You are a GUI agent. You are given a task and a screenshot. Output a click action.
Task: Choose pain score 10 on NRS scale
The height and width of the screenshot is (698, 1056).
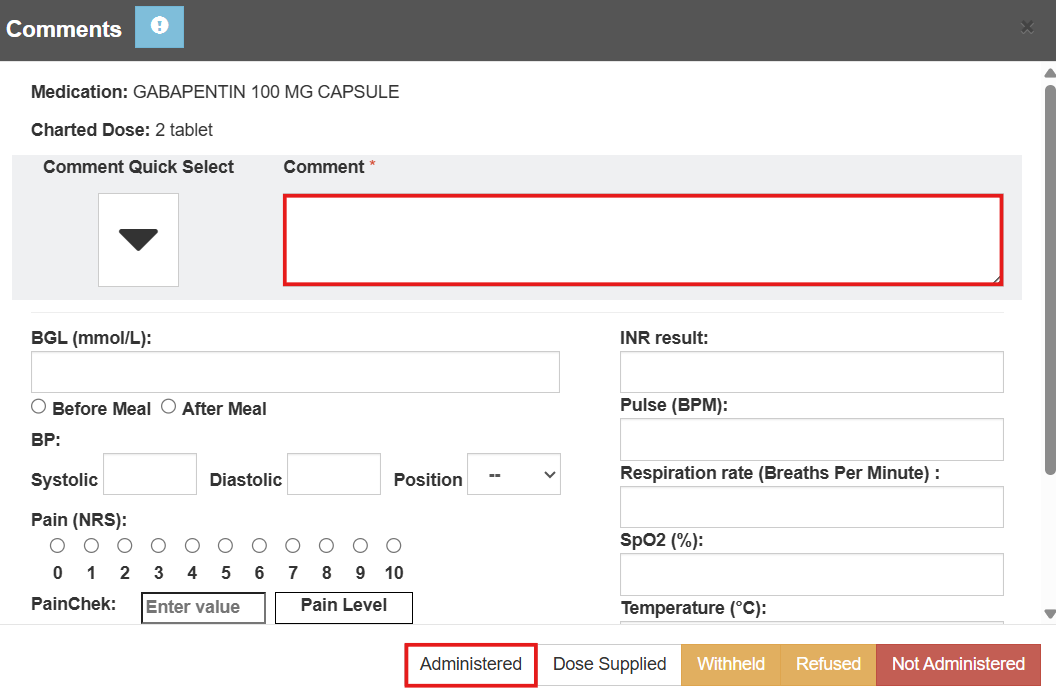pyautogui.click(x=394, y=546)
